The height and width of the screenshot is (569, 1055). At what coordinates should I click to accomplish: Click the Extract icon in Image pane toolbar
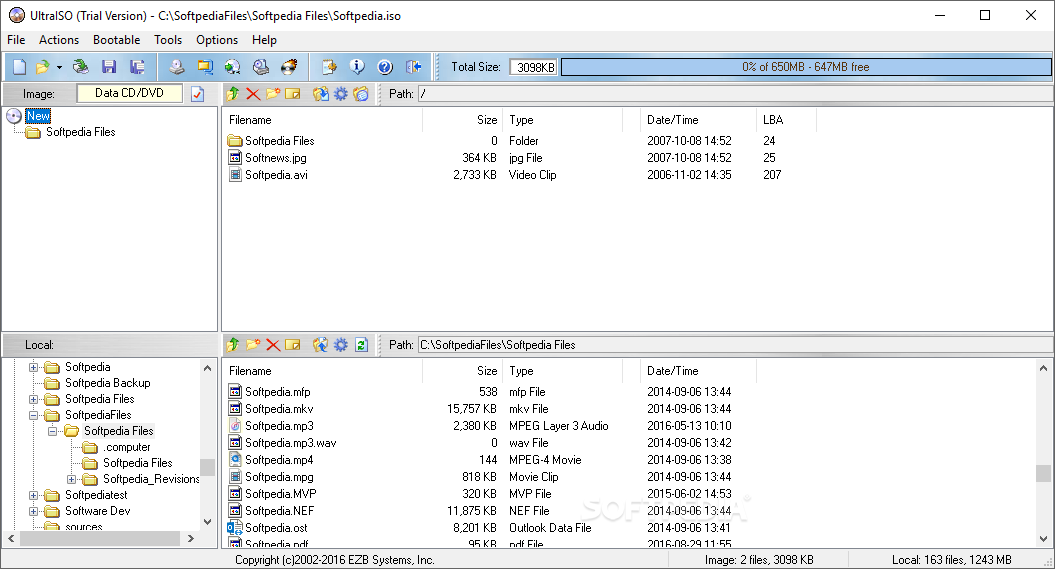point(321,93)
